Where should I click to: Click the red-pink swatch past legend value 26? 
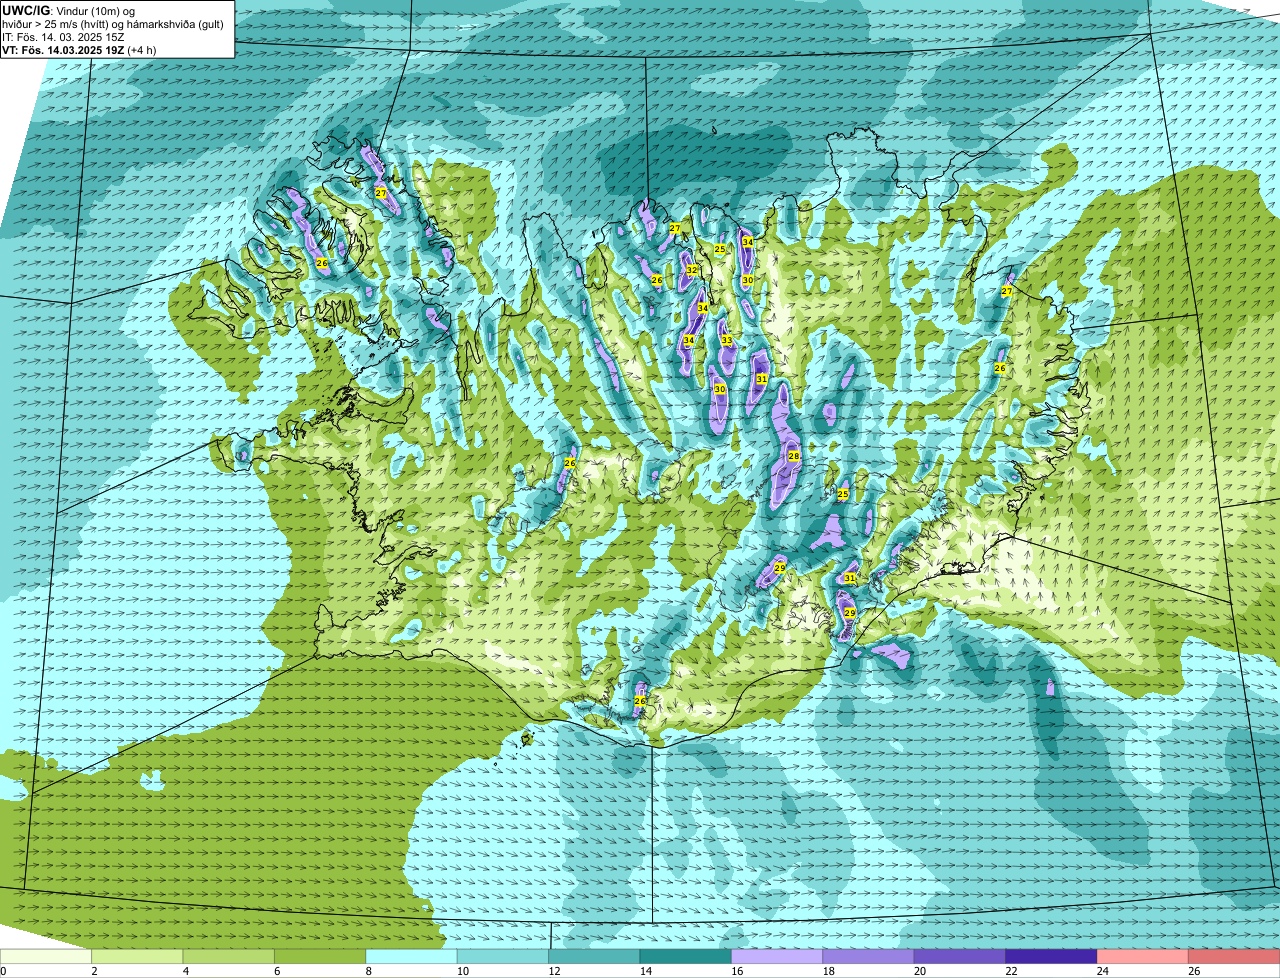click(x=1233, y=957)
